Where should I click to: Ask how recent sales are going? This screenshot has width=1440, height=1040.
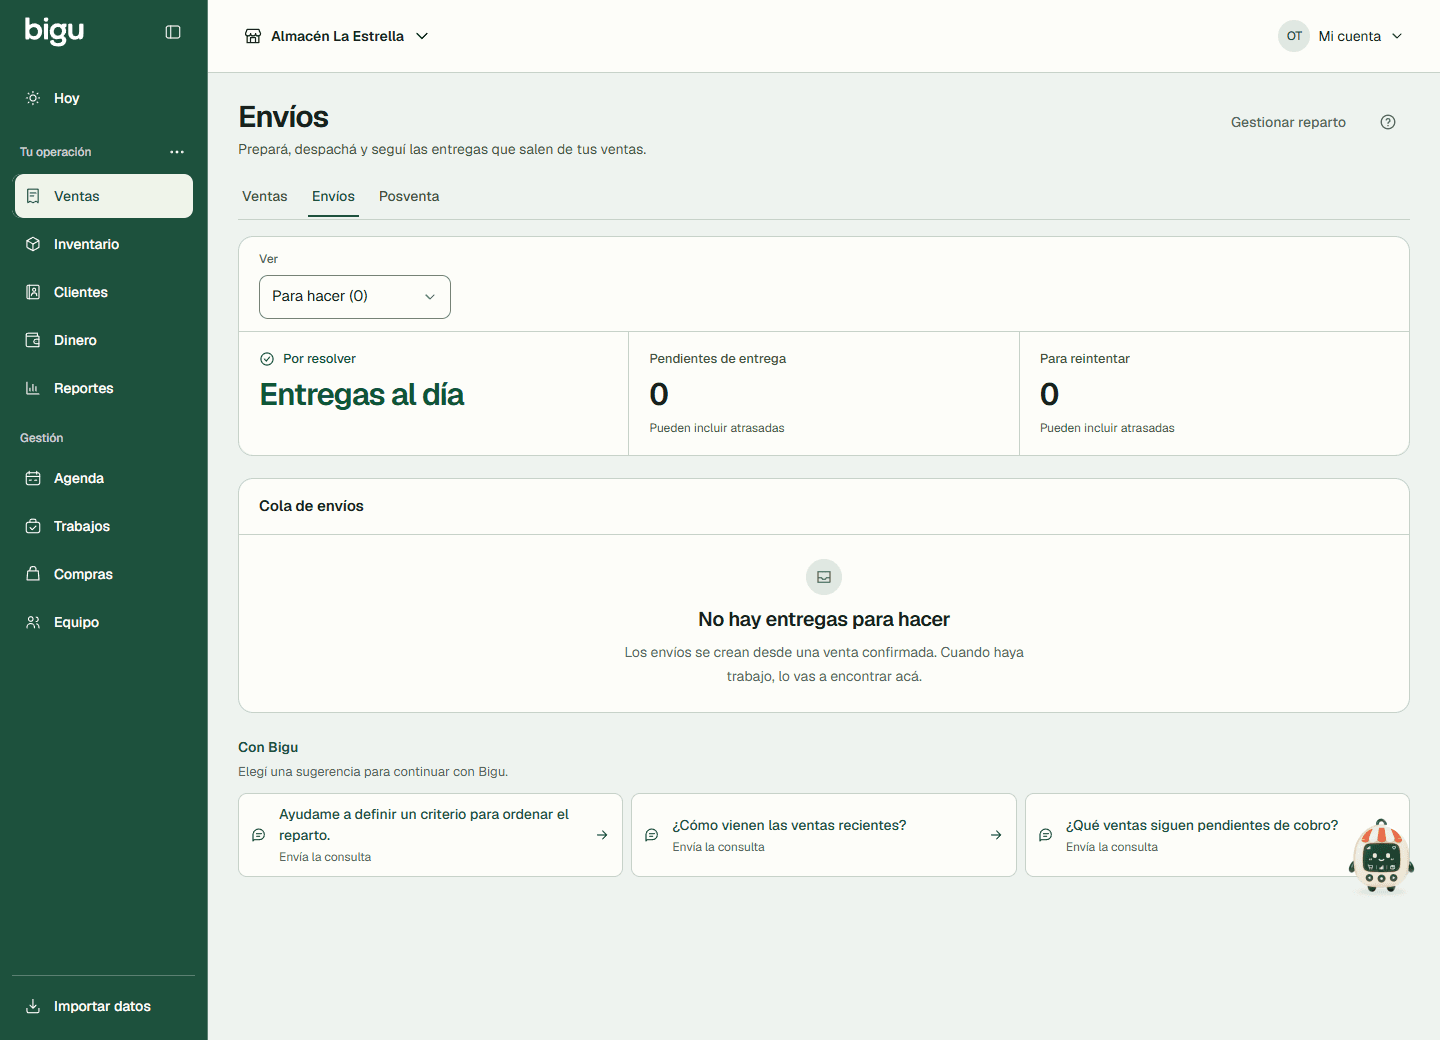824,835
